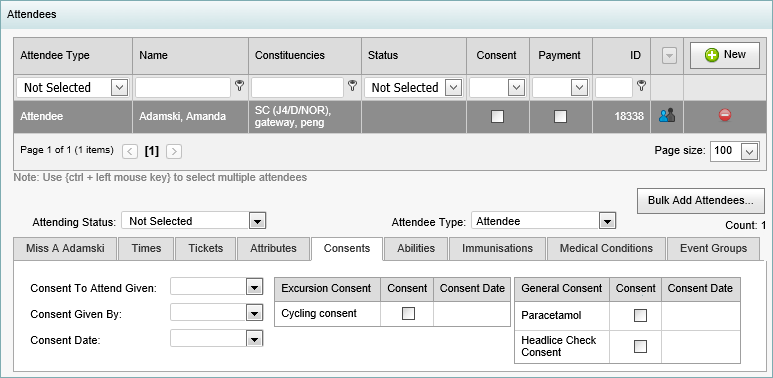The width and height of the screenshot is (773, 378).
Task: Open the people icon for attendee 18338
Action: coord(667,116)
